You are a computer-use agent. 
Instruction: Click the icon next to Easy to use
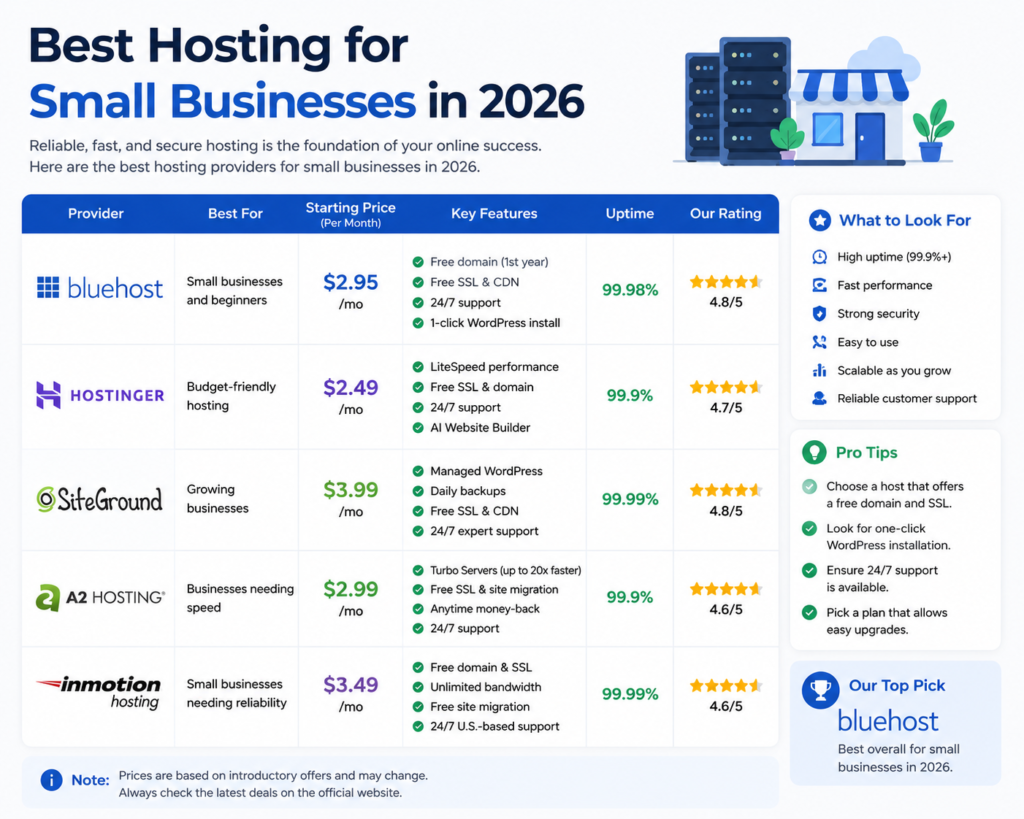pyautogui.click(x=819, y=342)
